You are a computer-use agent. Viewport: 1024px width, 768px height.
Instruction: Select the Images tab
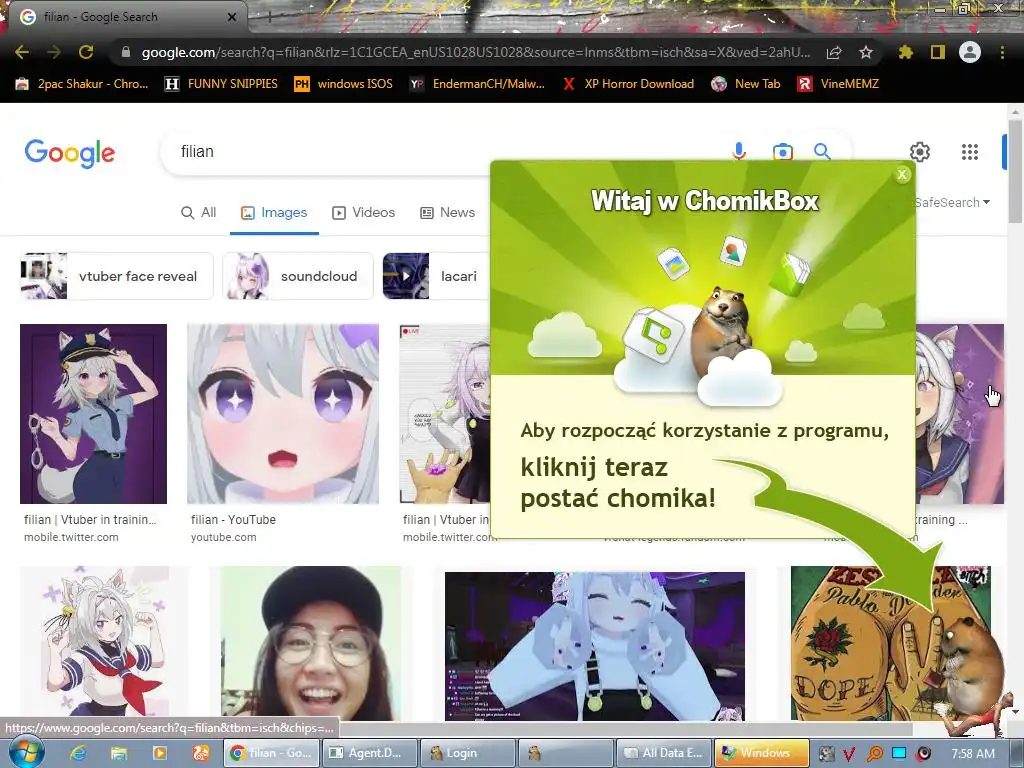click(274, 213)
